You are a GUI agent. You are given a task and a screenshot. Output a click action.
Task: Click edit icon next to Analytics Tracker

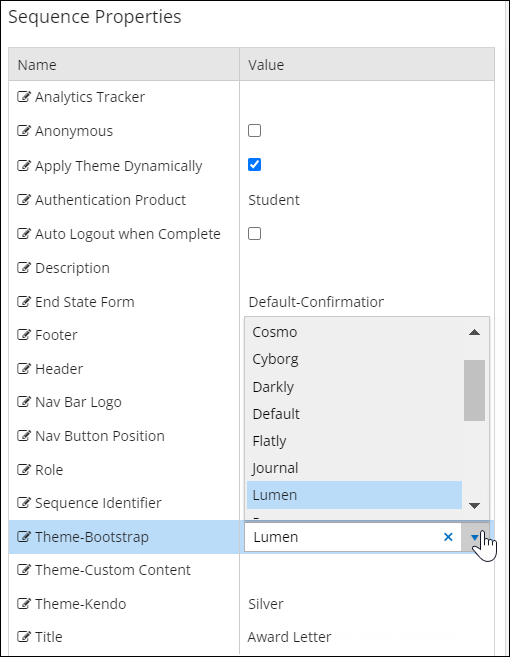pyautogui.click(x=23, y=97)
